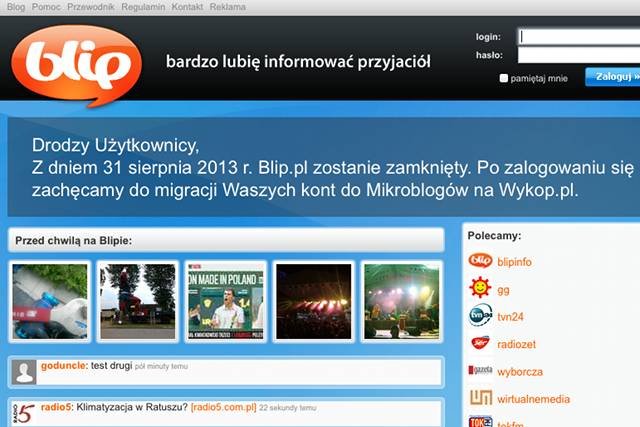Focus the hasło password field
This screenshot has height=427, width=640.
click(579, 55)
